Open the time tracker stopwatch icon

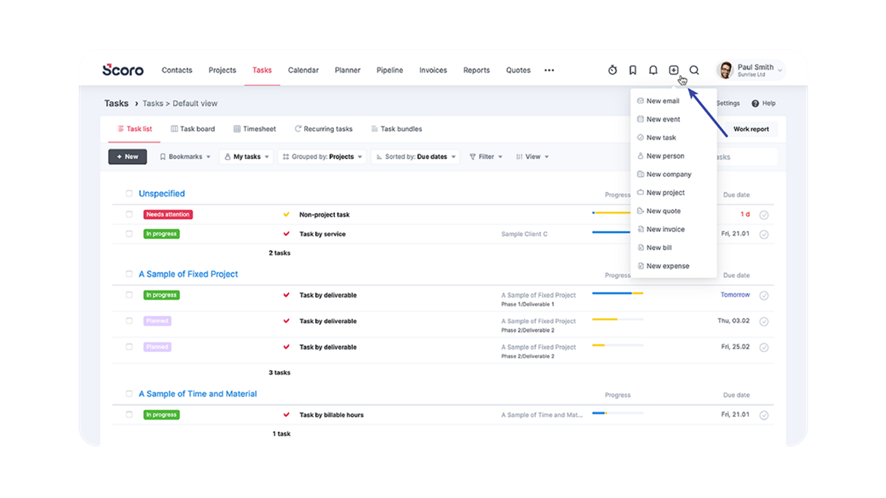613,70
